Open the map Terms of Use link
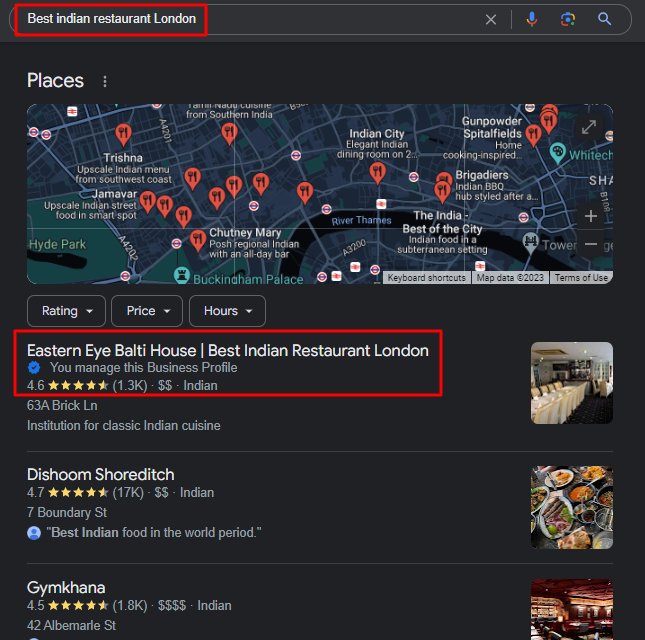This screenshot has width=645, height=640. (x=581, y=278)
